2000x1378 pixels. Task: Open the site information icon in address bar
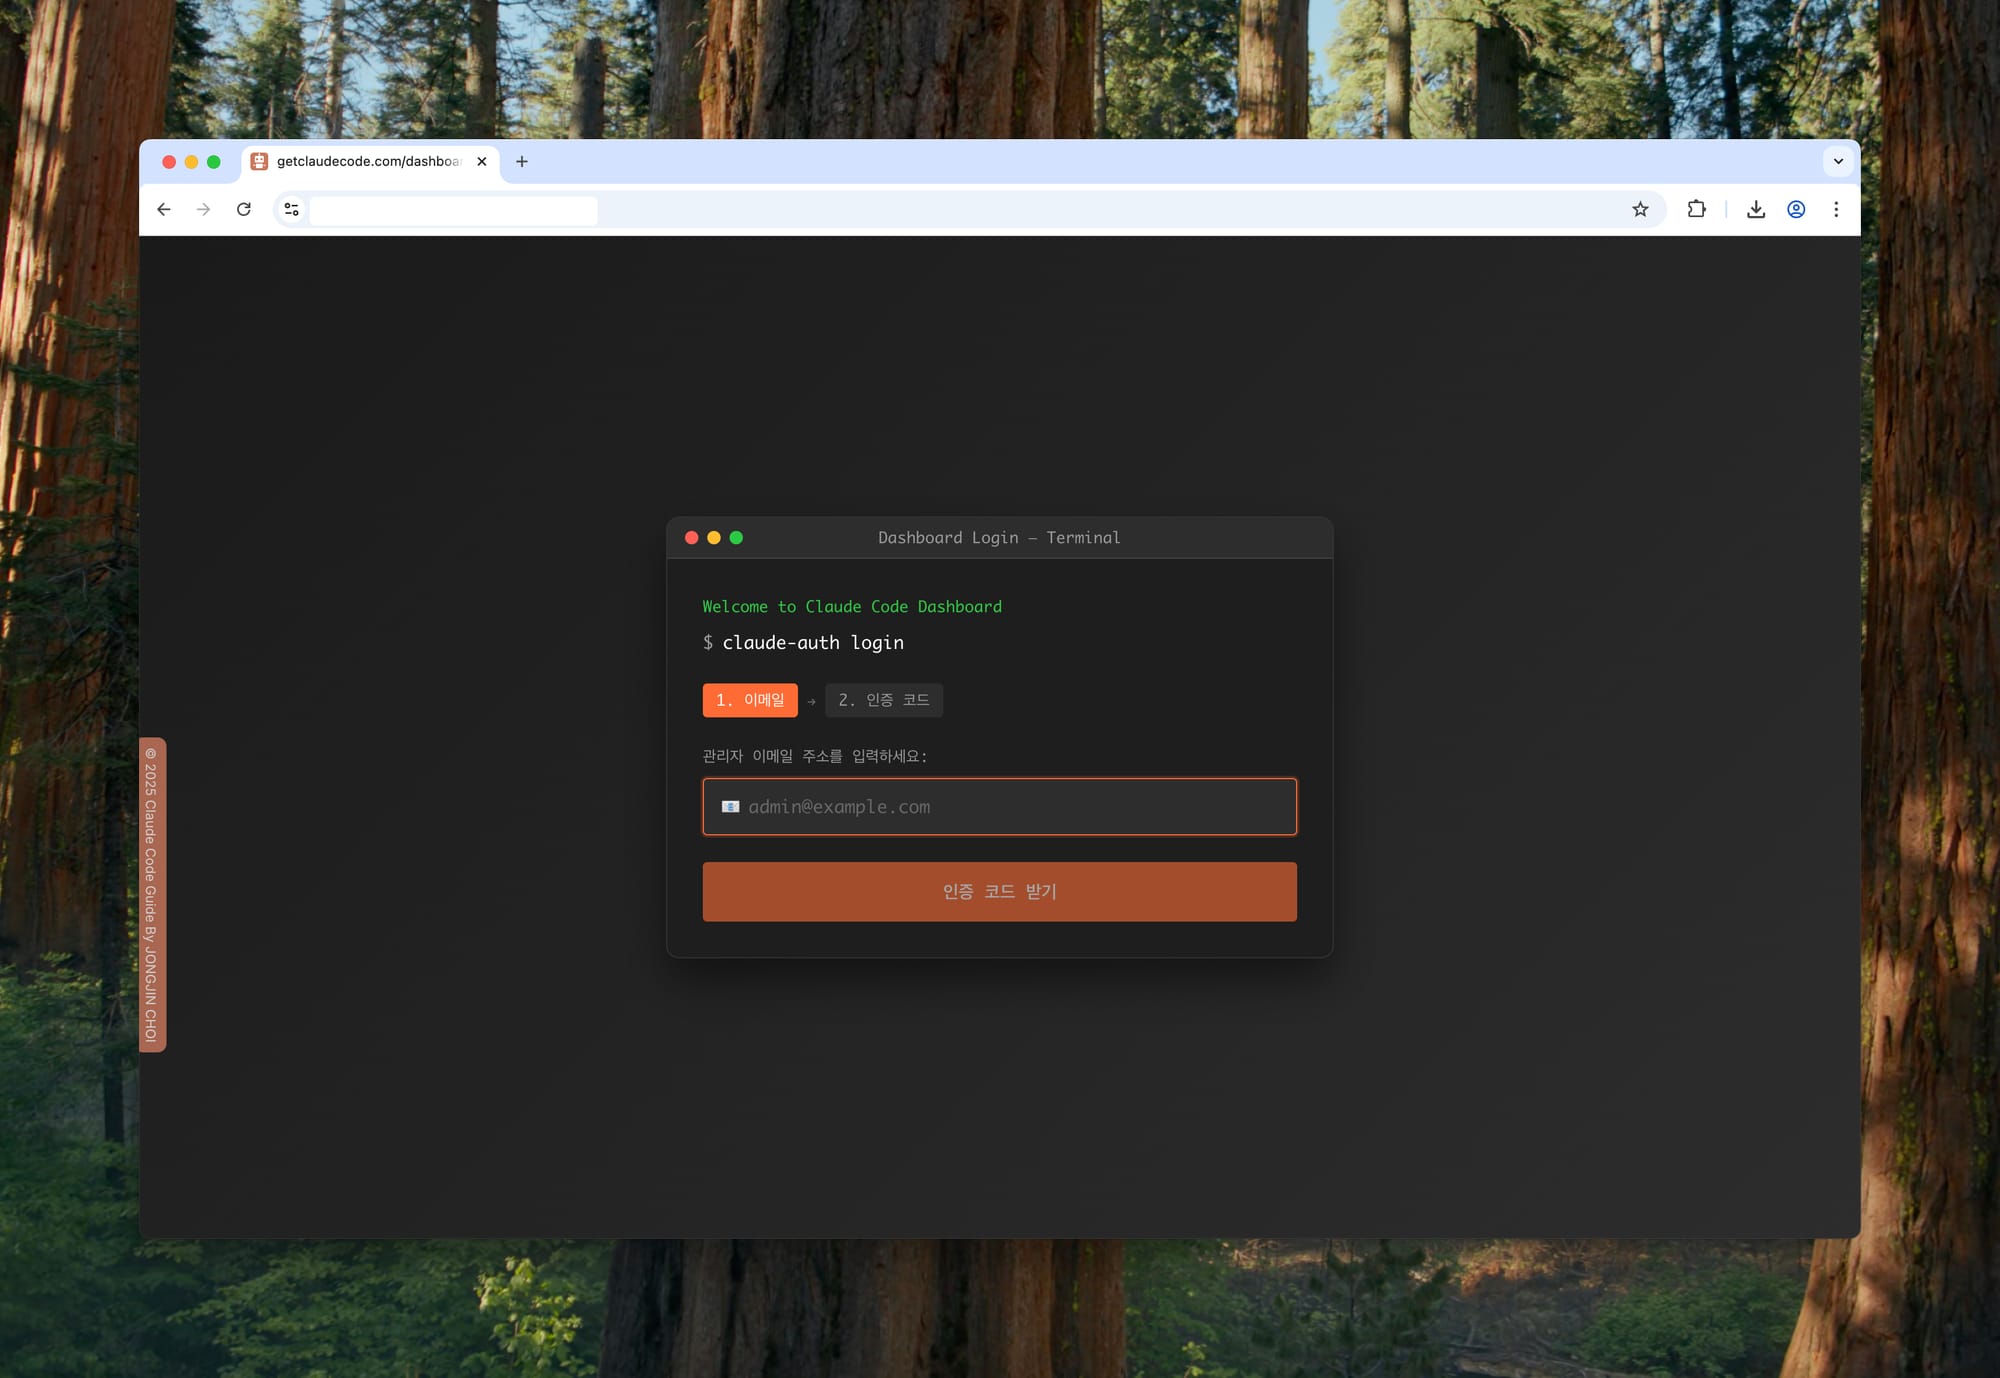[x=291, y=209]
